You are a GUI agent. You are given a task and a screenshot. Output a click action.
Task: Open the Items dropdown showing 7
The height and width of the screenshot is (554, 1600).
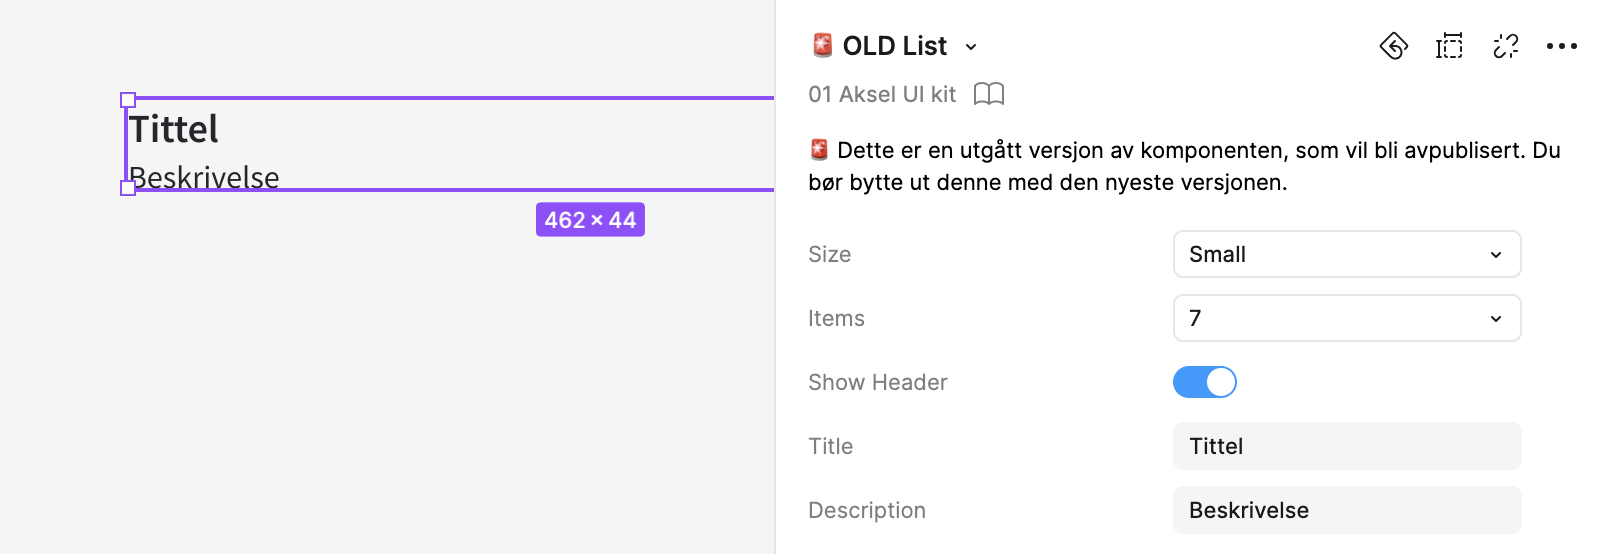point(1346,318)
